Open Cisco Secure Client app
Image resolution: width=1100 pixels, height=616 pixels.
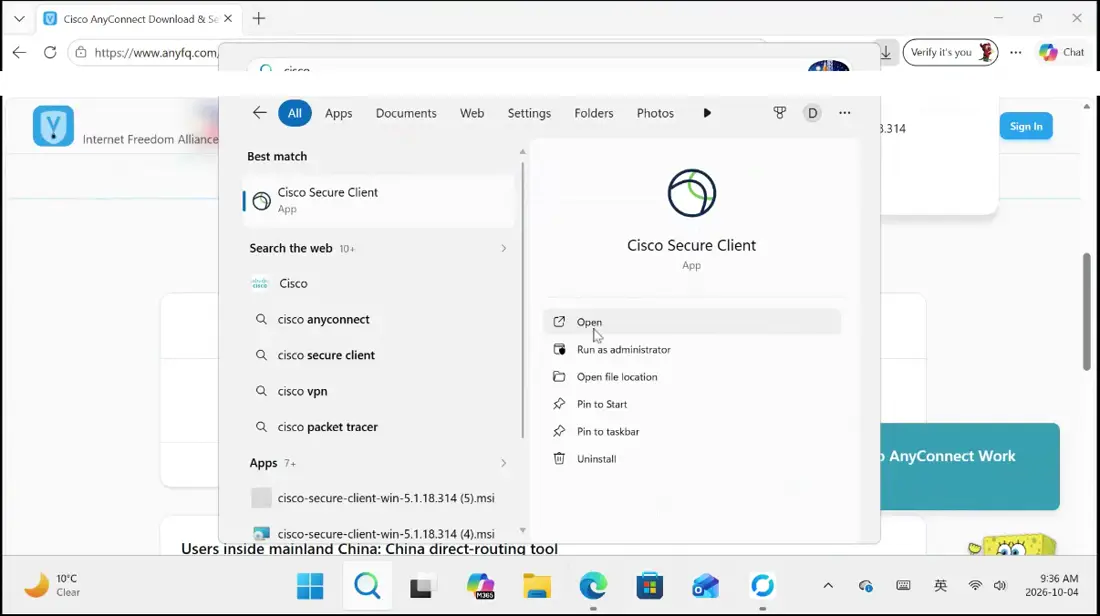click(x=692, y=322)
